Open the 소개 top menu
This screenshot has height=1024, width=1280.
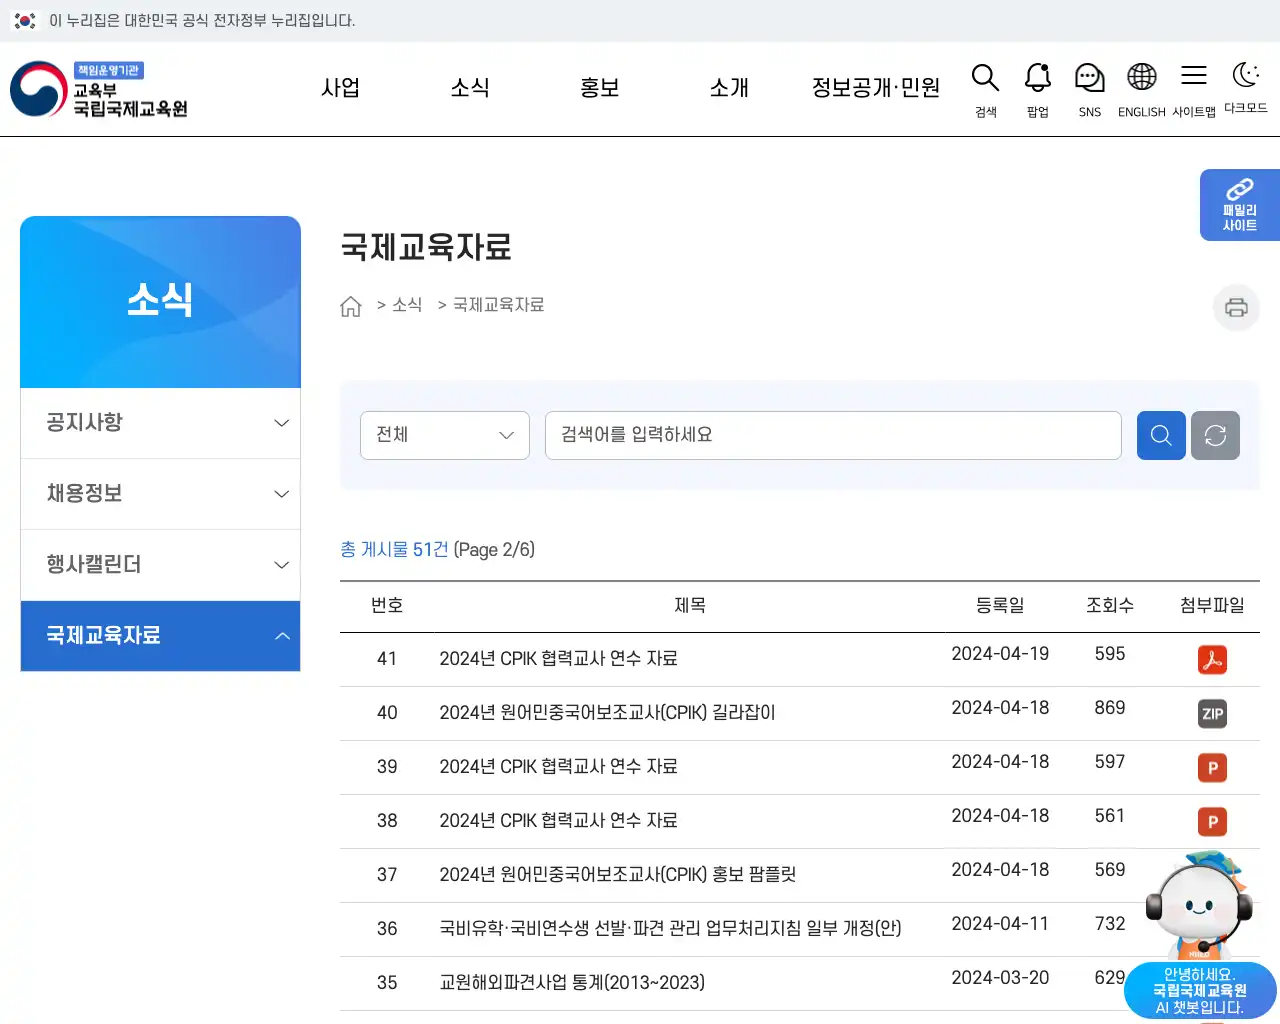729,88
